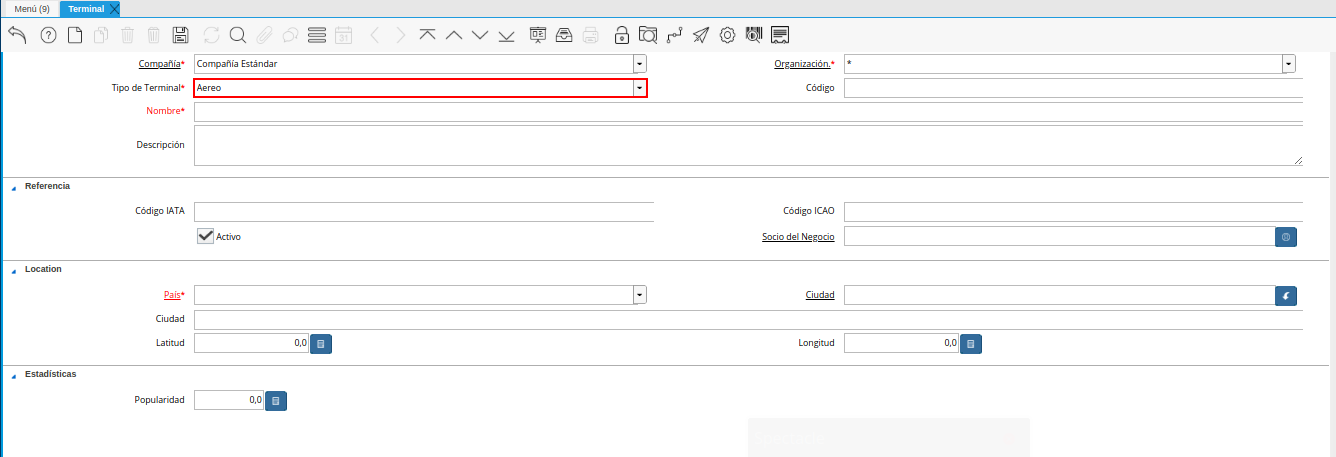Click the left angle parent record icon
Screen dimensions: 1336x457
tap(375, 35)
